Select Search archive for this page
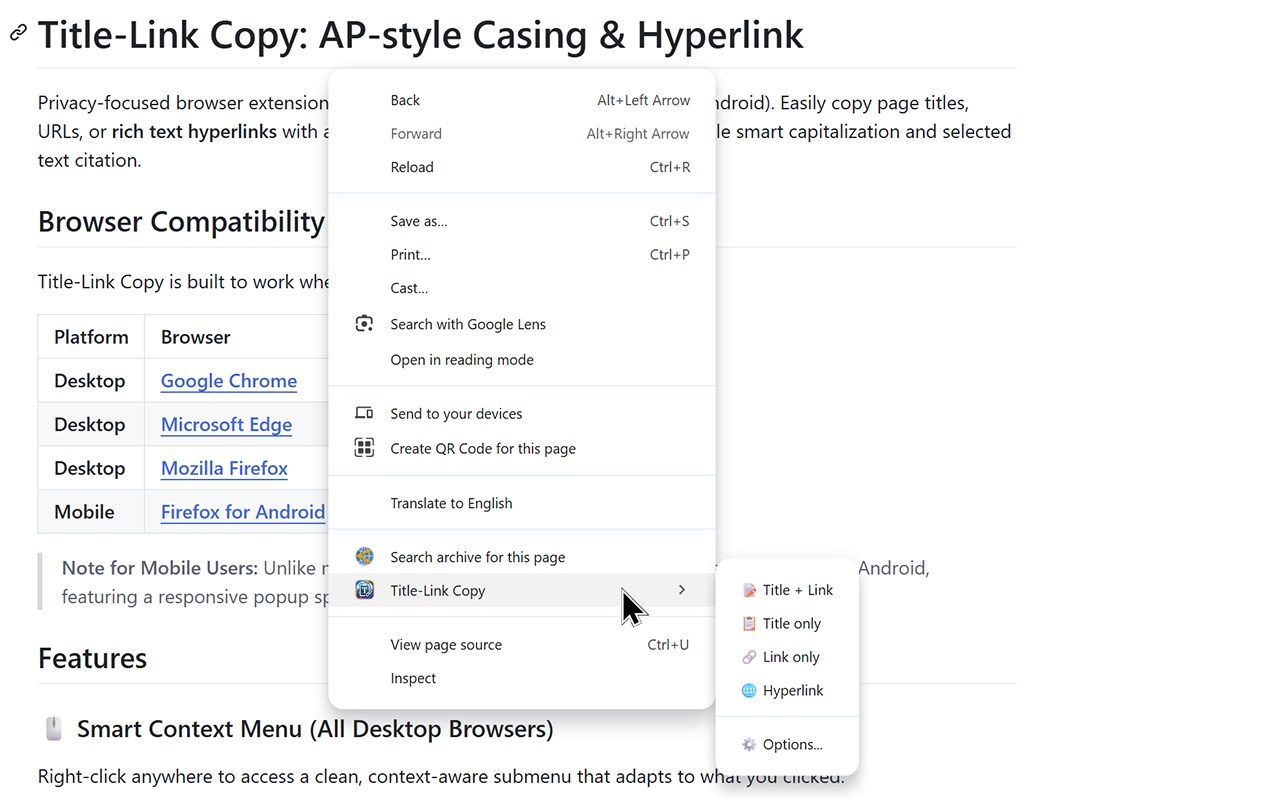This screenshot has width=1280, height=800. (522, 557)
